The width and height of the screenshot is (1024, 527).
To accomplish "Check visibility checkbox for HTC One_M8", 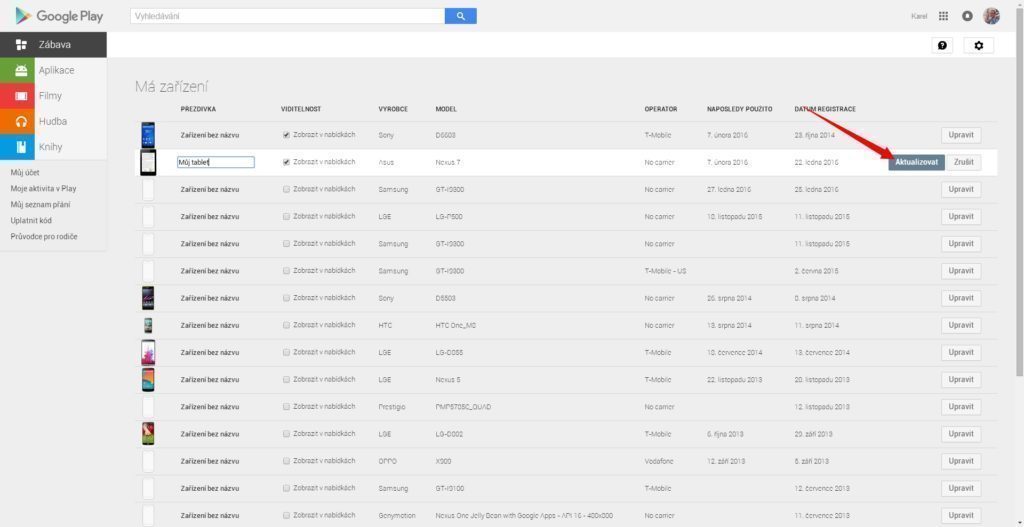I will [286, 325].
